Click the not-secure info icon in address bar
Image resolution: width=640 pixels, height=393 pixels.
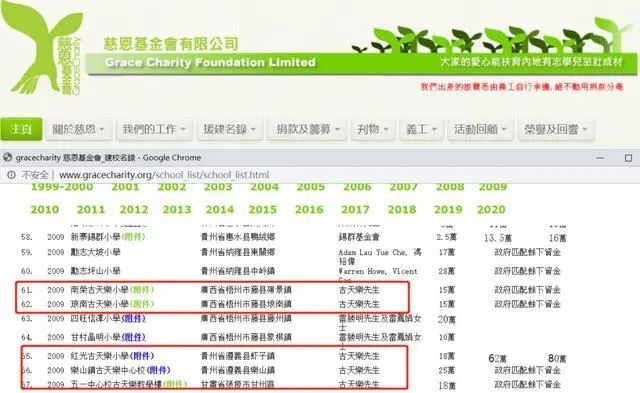click(x=11, y=175)
